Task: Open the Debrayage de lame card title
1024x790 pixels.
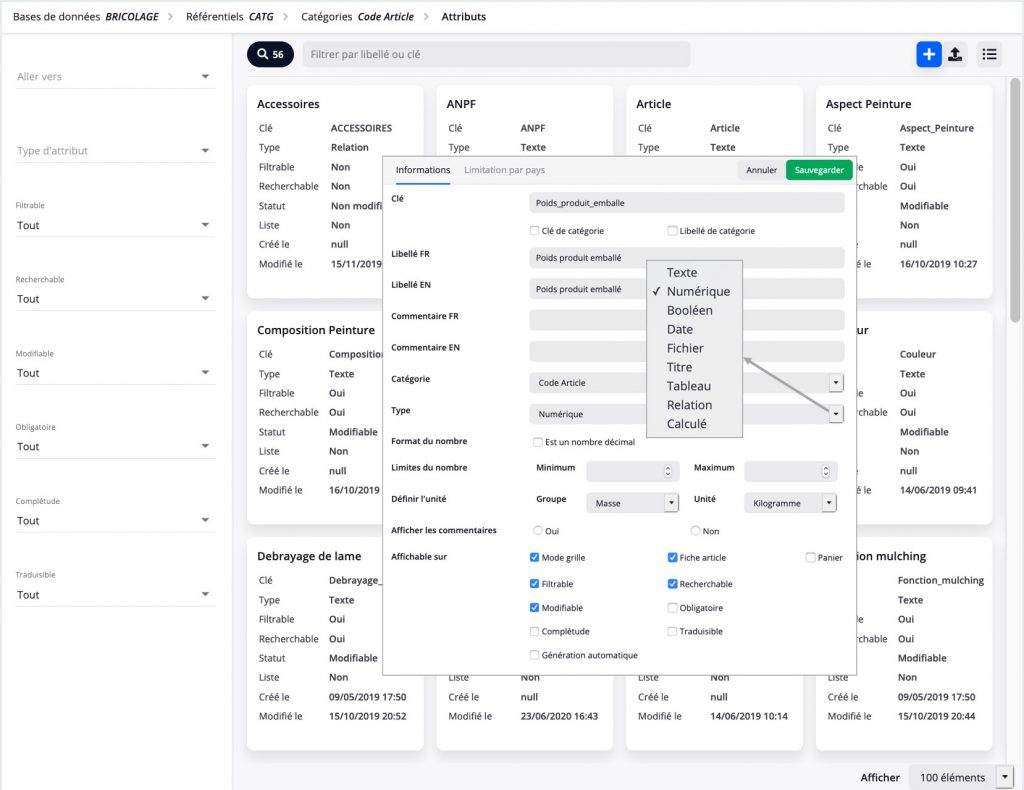Action: (x=309, y=556)
